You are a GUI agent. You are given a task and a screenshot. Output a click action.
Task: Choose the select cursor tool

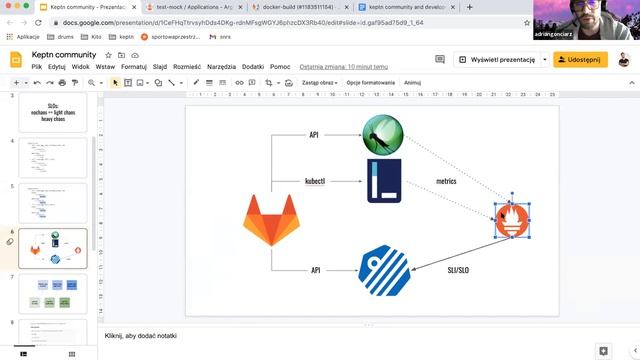[x=115, y=83]
